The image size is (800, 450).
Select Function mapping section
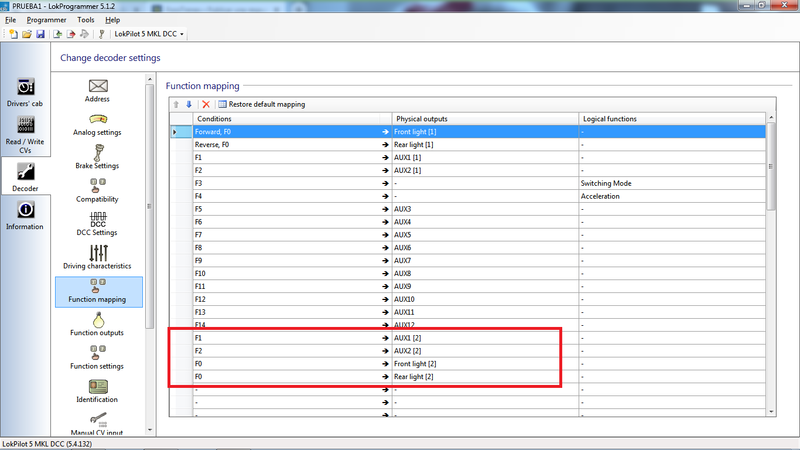pyautogui.click(x=98, y=292)
